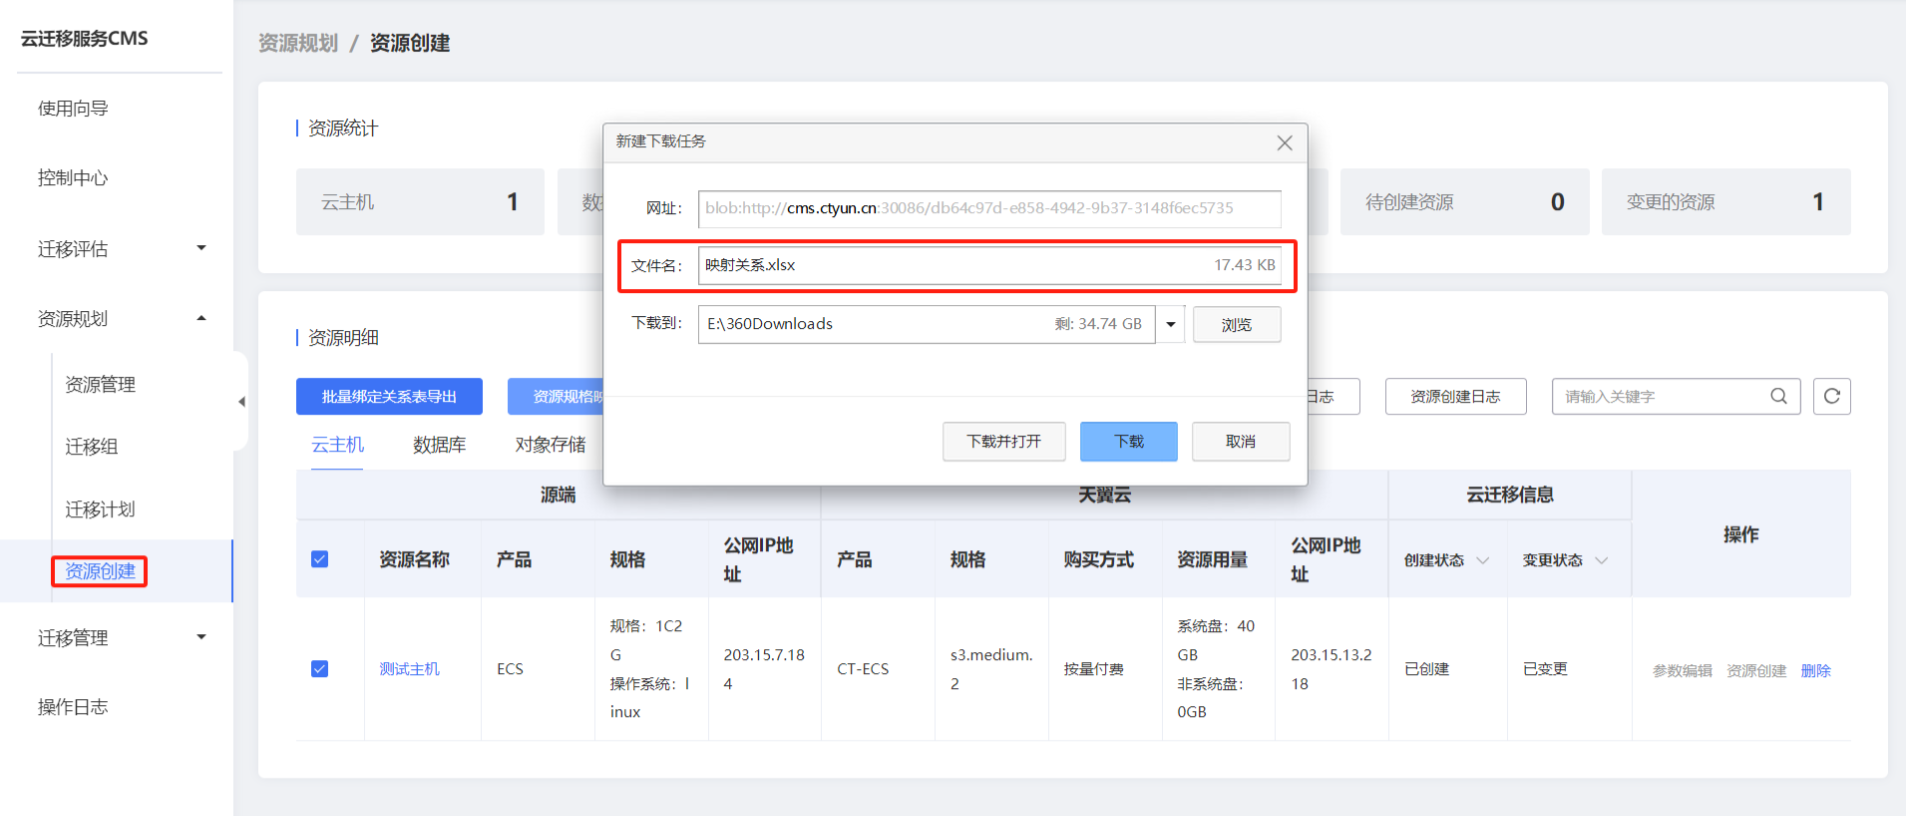Open 使用向导 in the sidebar
This screenshot has width=1906, height=816.
pos(73,108)
